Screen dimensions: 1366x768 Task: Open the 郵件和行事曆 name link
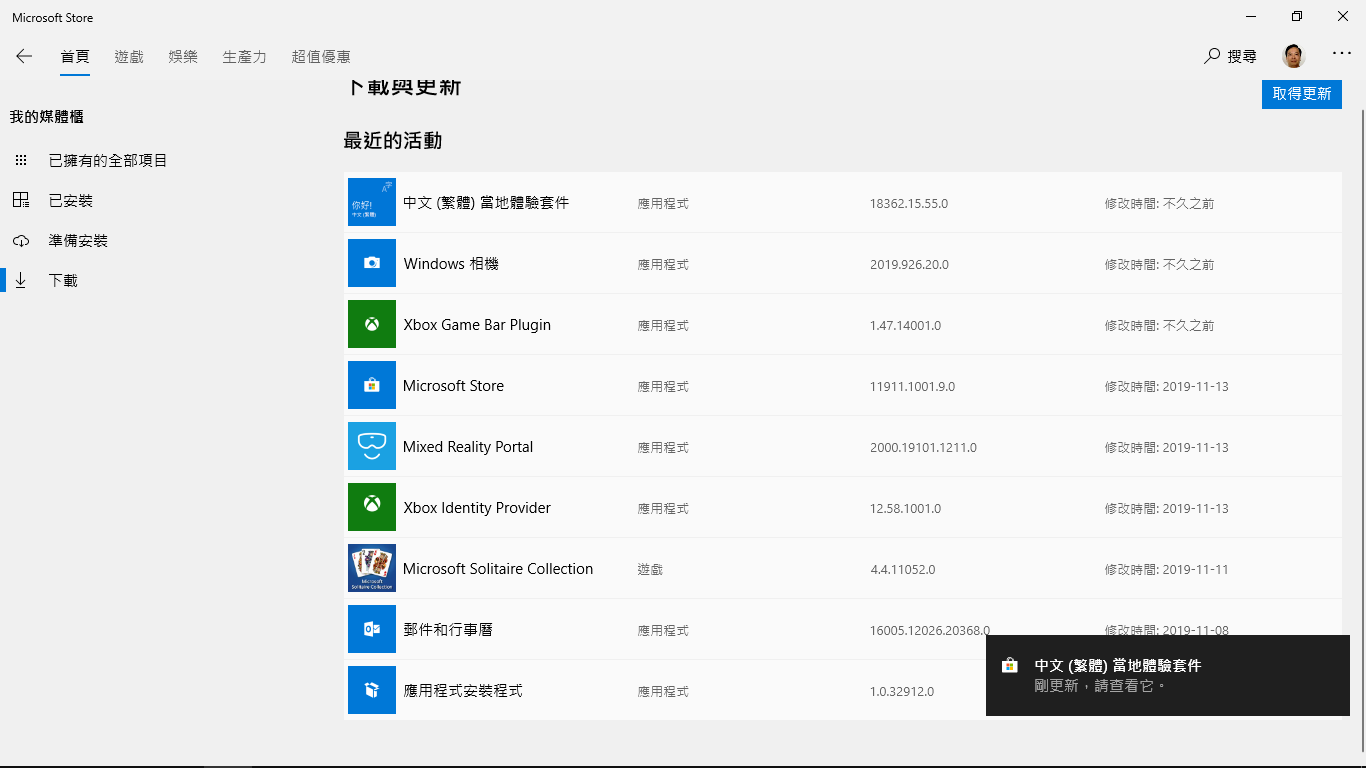(x=448, y=629)
